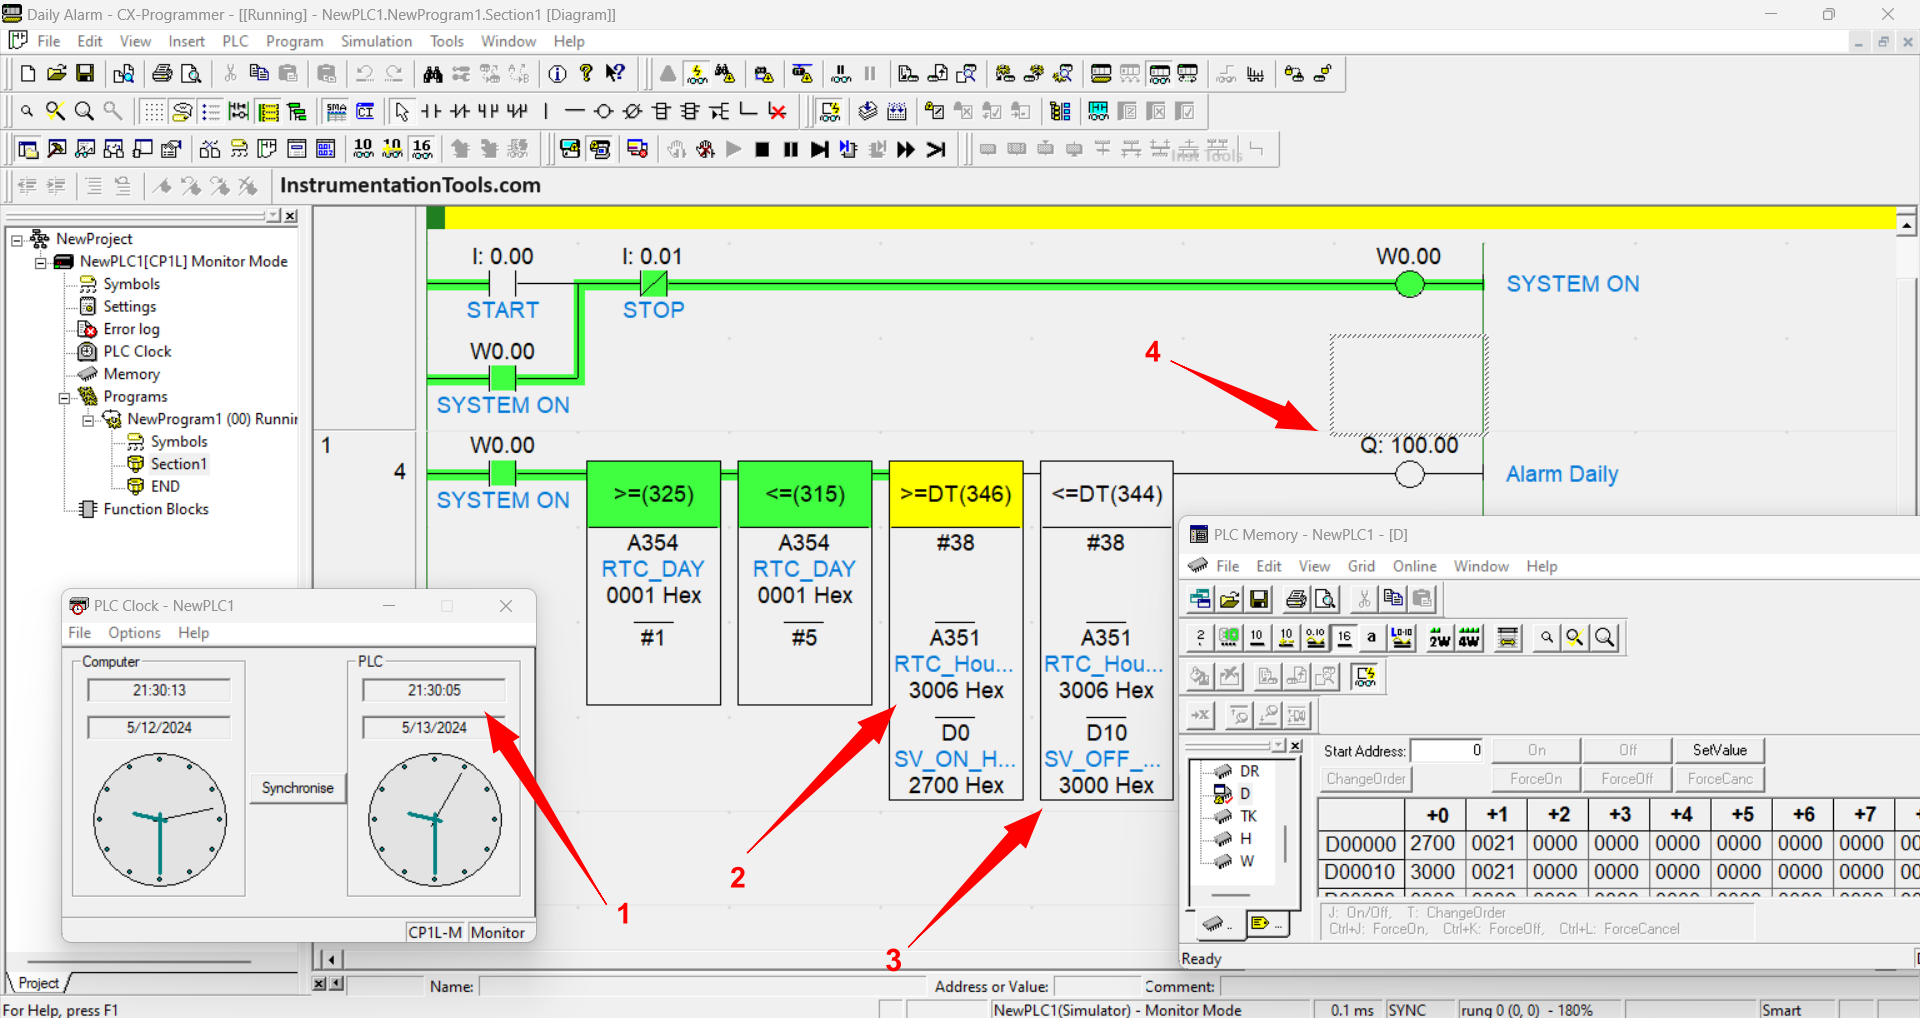Select the New Coil ladder tool

pos(603,111)
